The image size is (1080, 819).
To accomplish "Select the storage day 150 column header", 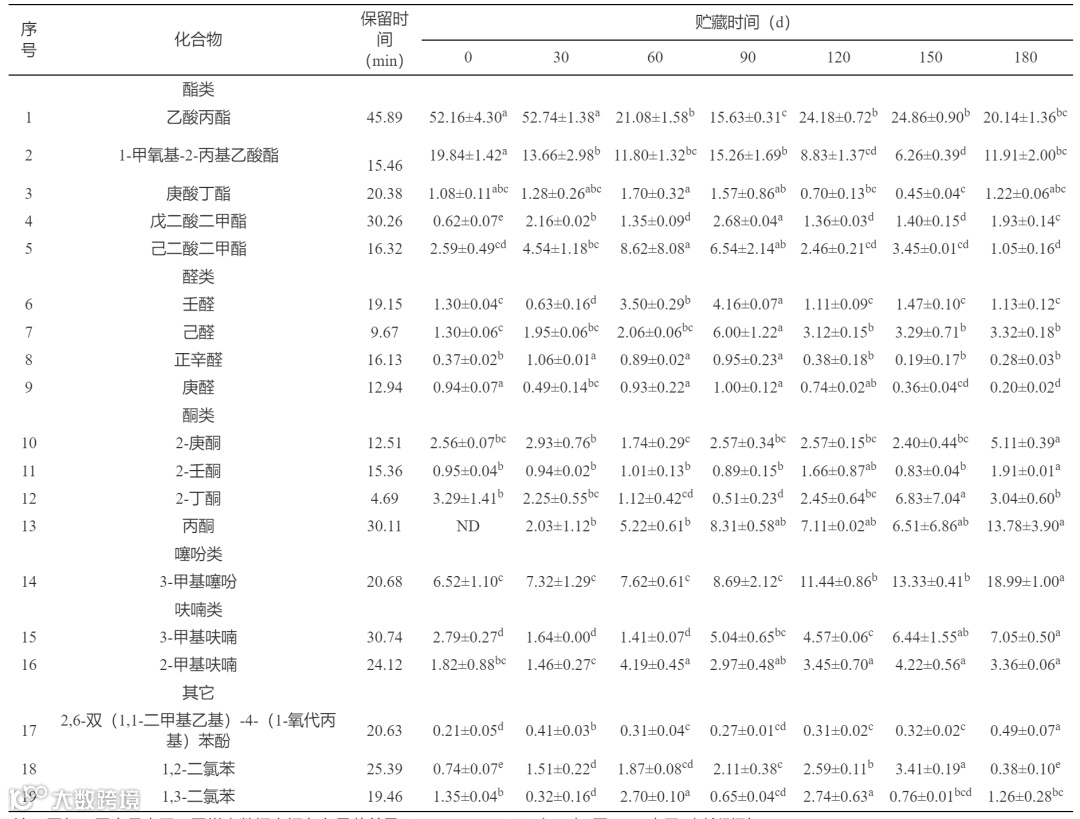I will tap(931, 57).
